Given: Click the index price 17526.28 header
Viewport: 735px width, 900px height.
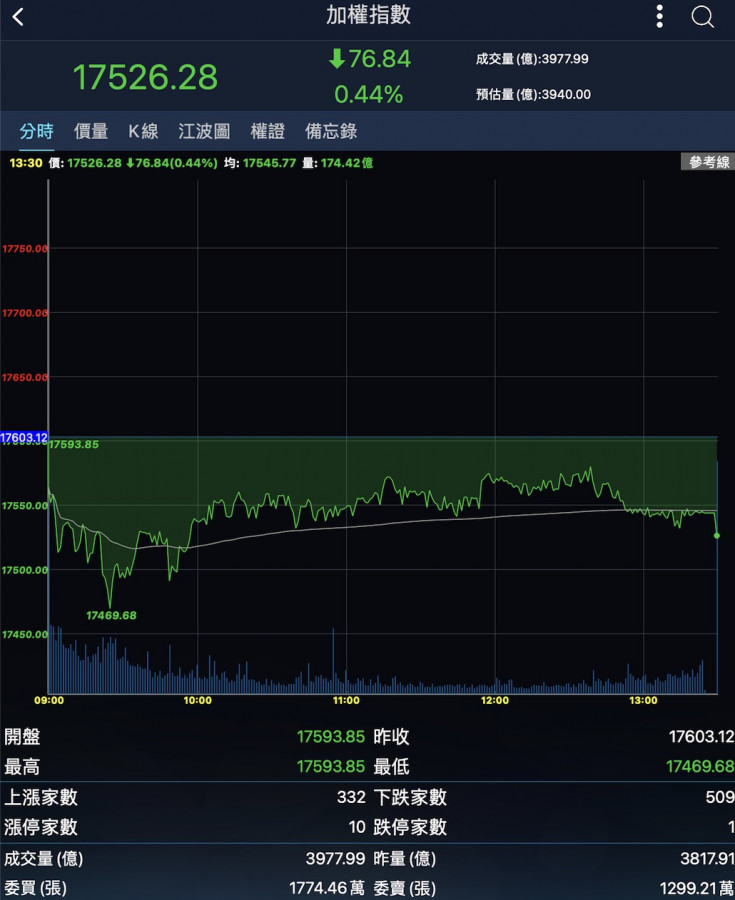Looking at the screenshot, I should pyautogui.click(x=145, y=77).
